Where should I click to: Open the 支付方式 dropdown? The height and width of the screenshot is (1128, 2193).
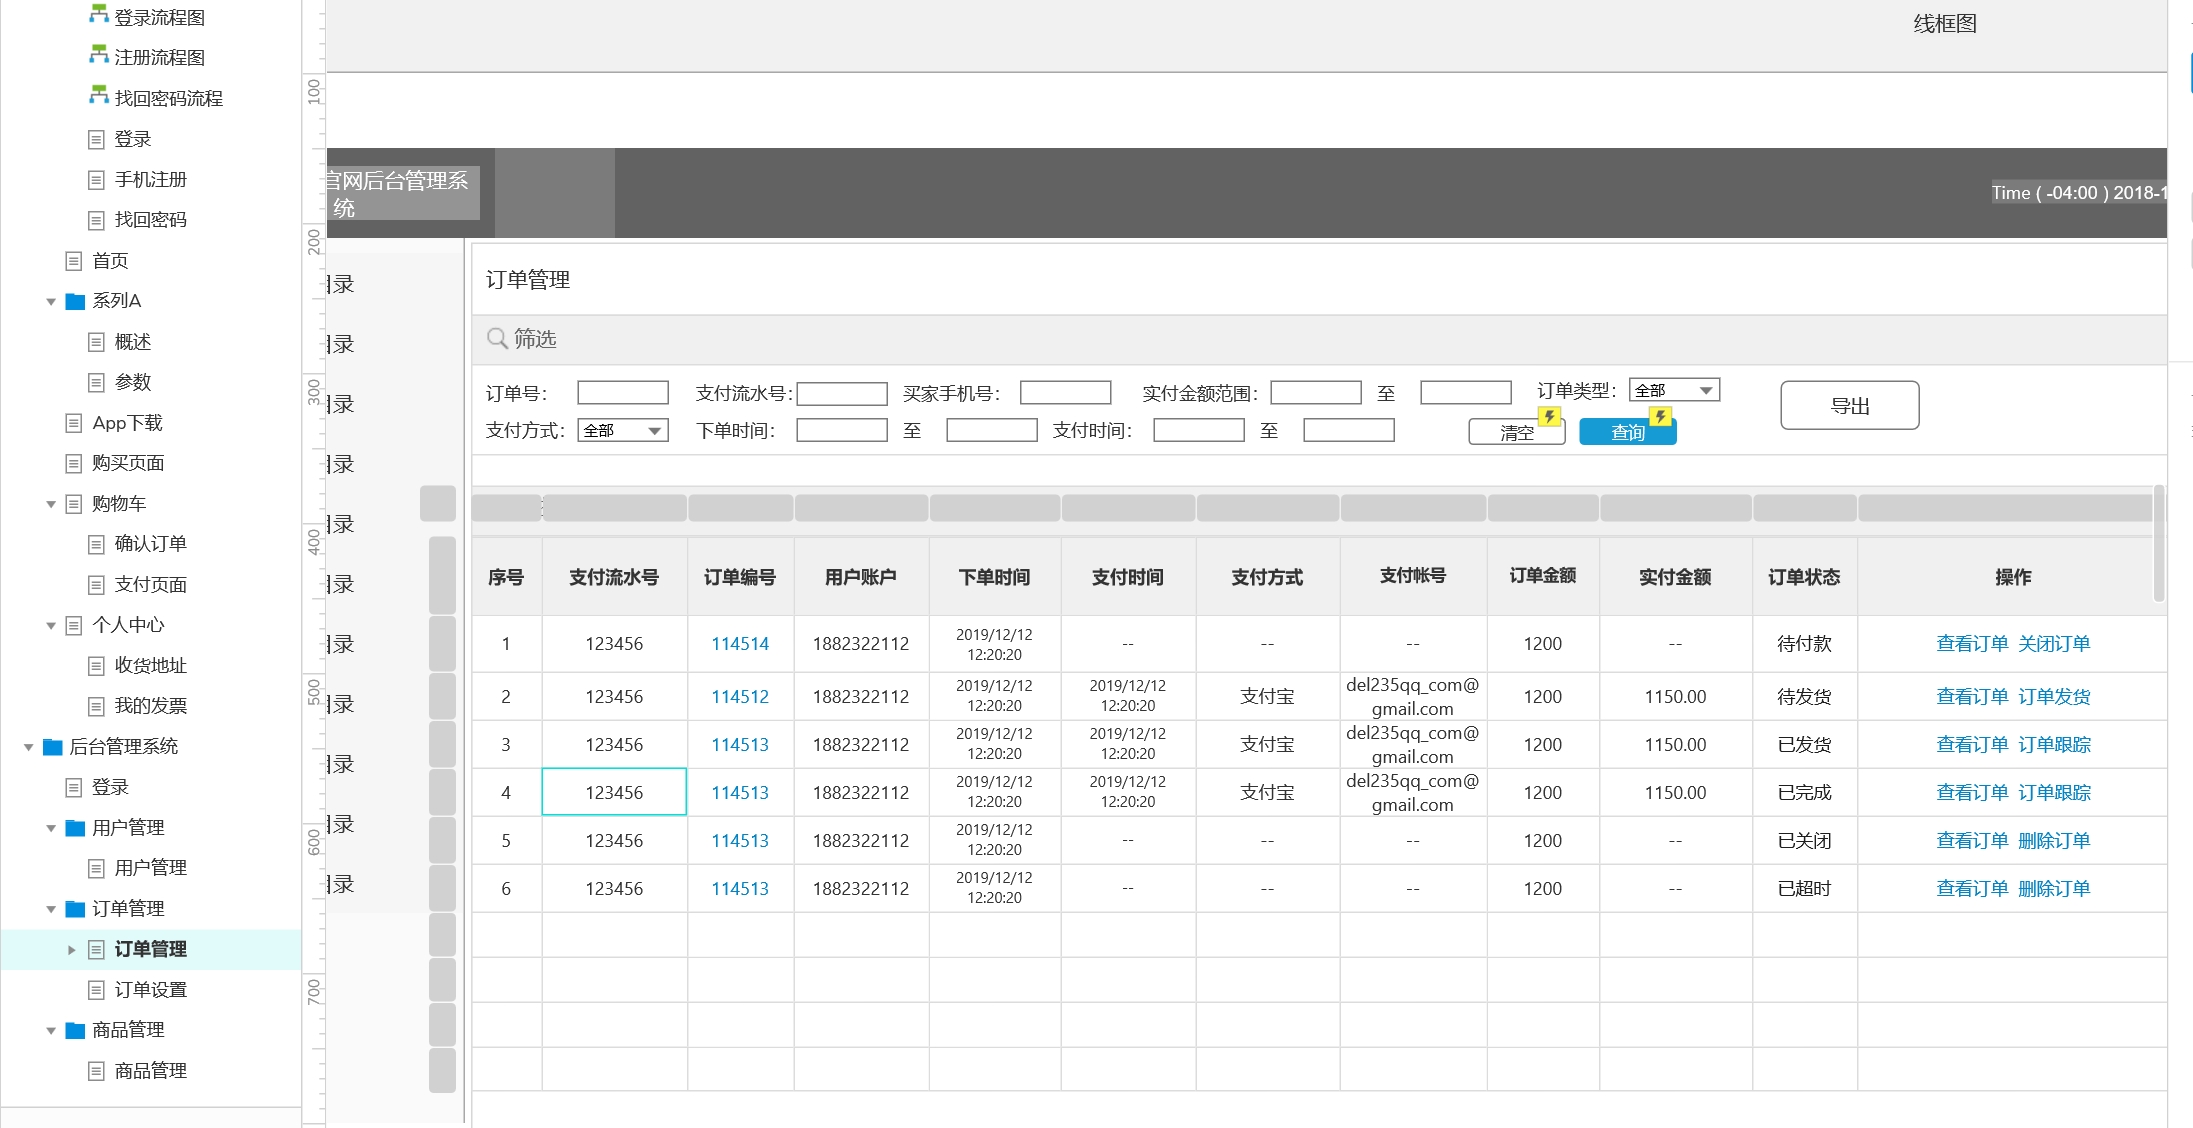[623, 431]
